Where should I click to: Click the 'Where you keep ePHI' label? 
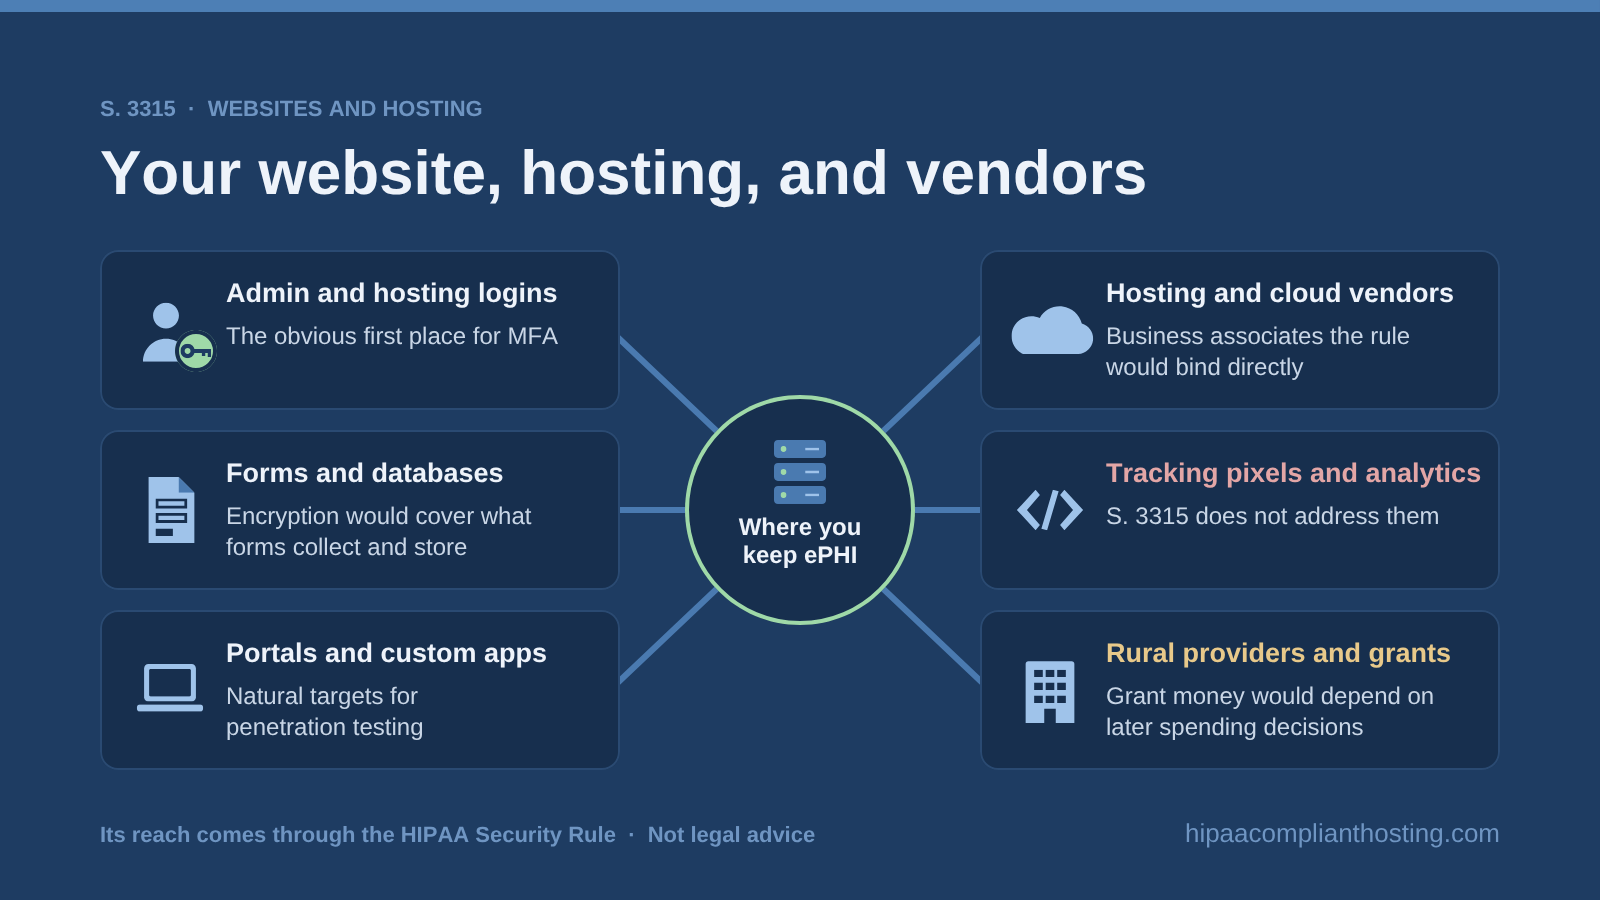(x=800, y=541)
